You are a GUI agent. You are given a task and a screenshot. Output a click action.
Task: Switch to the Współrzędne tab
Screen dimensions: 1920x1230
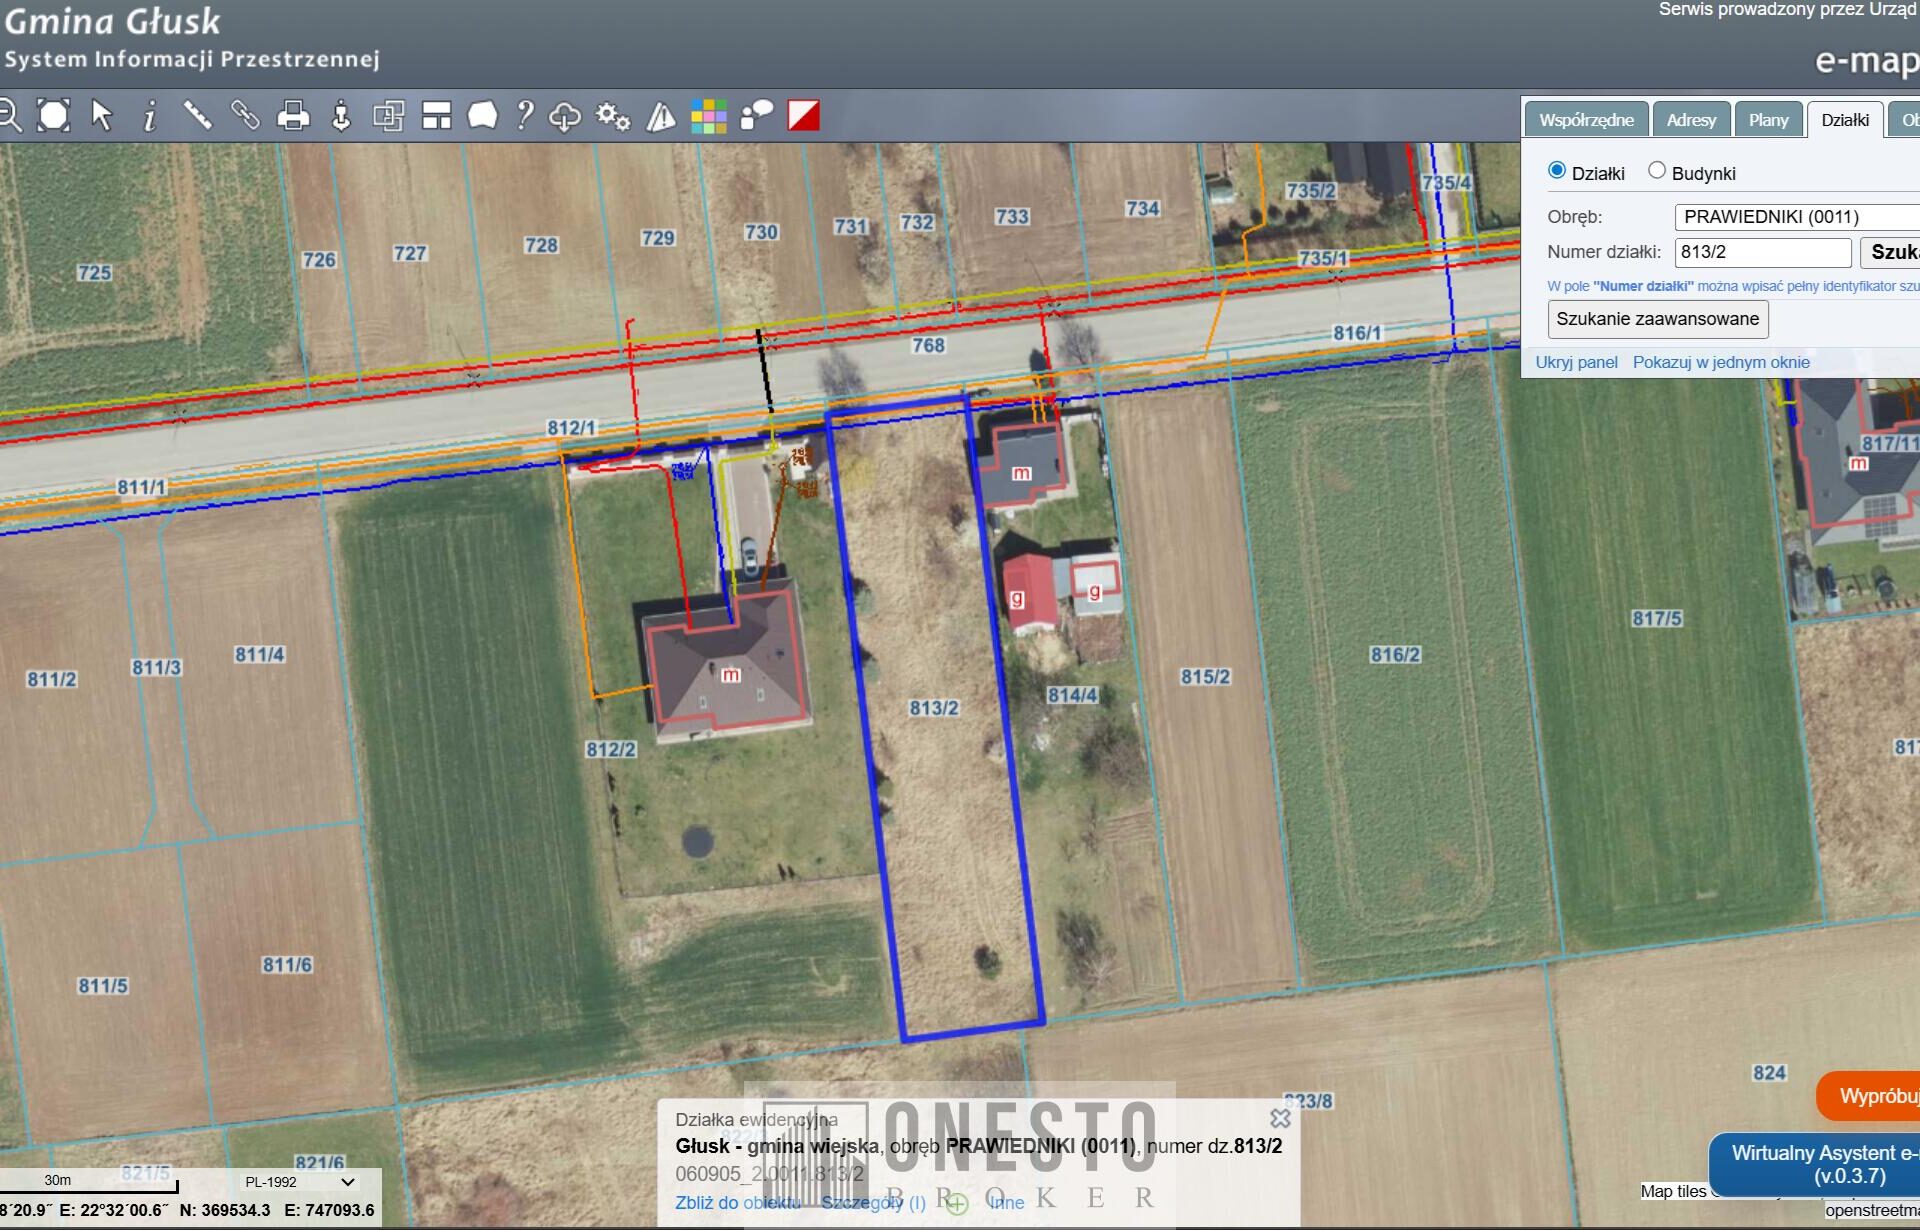[x=1586, y=120]
